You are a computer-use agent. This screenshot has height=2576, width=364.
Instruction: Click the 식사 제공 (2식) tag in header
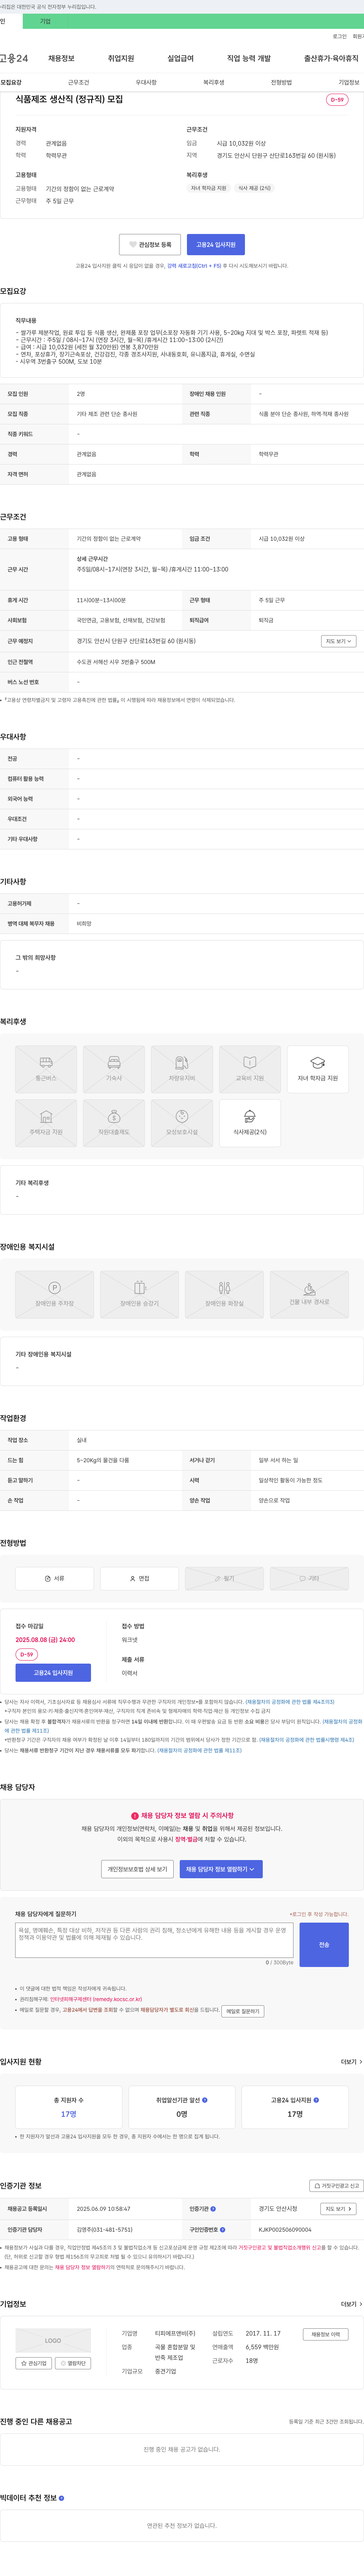tap(254, 188)
